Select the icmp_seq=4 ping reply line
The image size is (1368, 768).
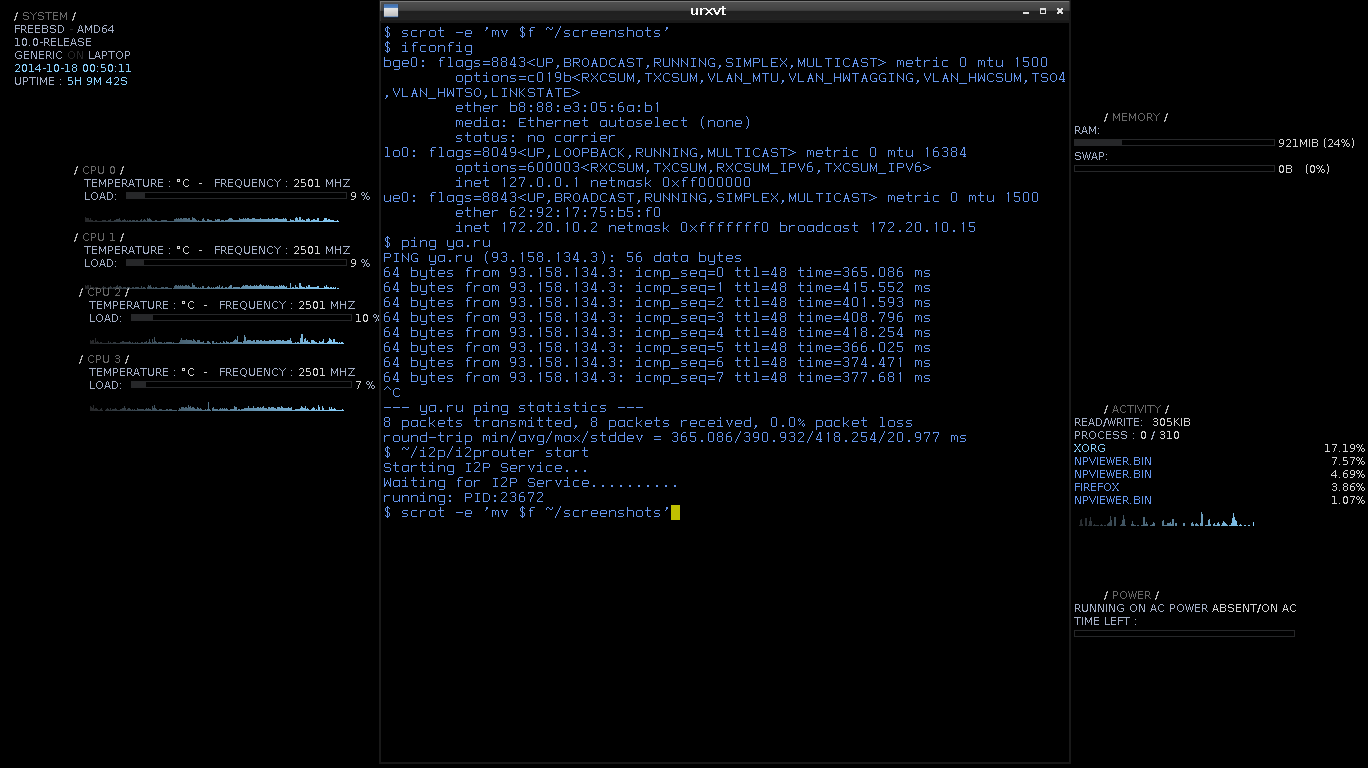[657, 333]
